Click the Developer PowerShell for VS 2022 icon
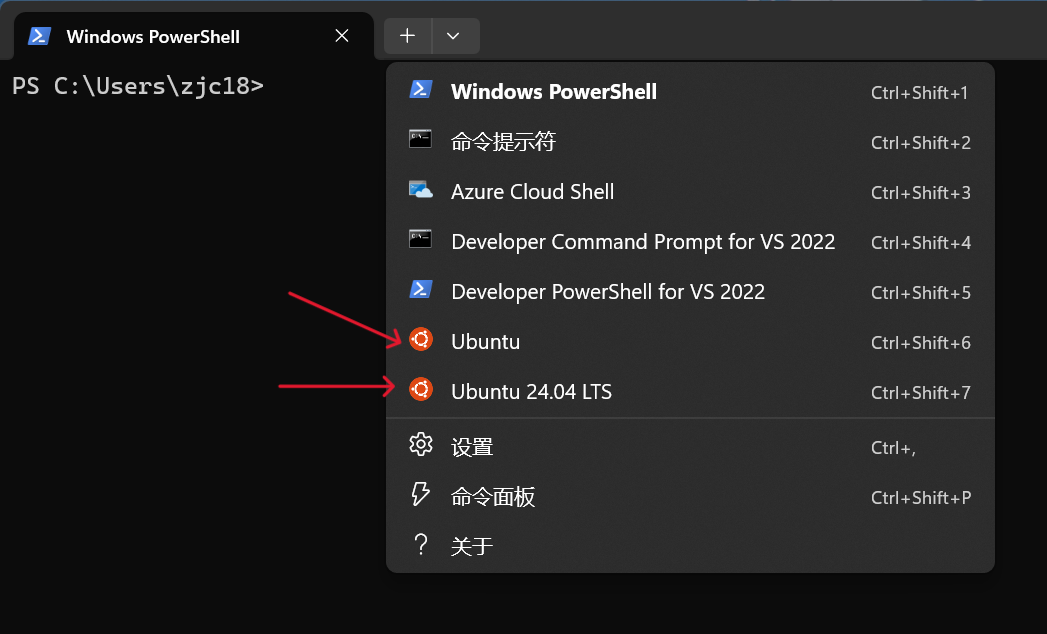Viewport: 1047px width, 634px height. [420, 290]
